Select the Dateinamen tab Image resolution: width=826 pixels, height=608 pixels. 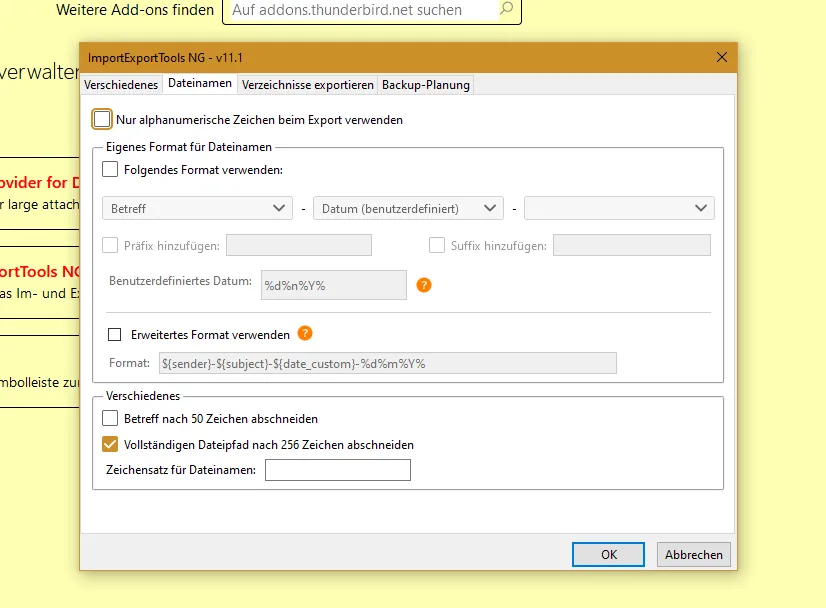click(x=200, y=83)
